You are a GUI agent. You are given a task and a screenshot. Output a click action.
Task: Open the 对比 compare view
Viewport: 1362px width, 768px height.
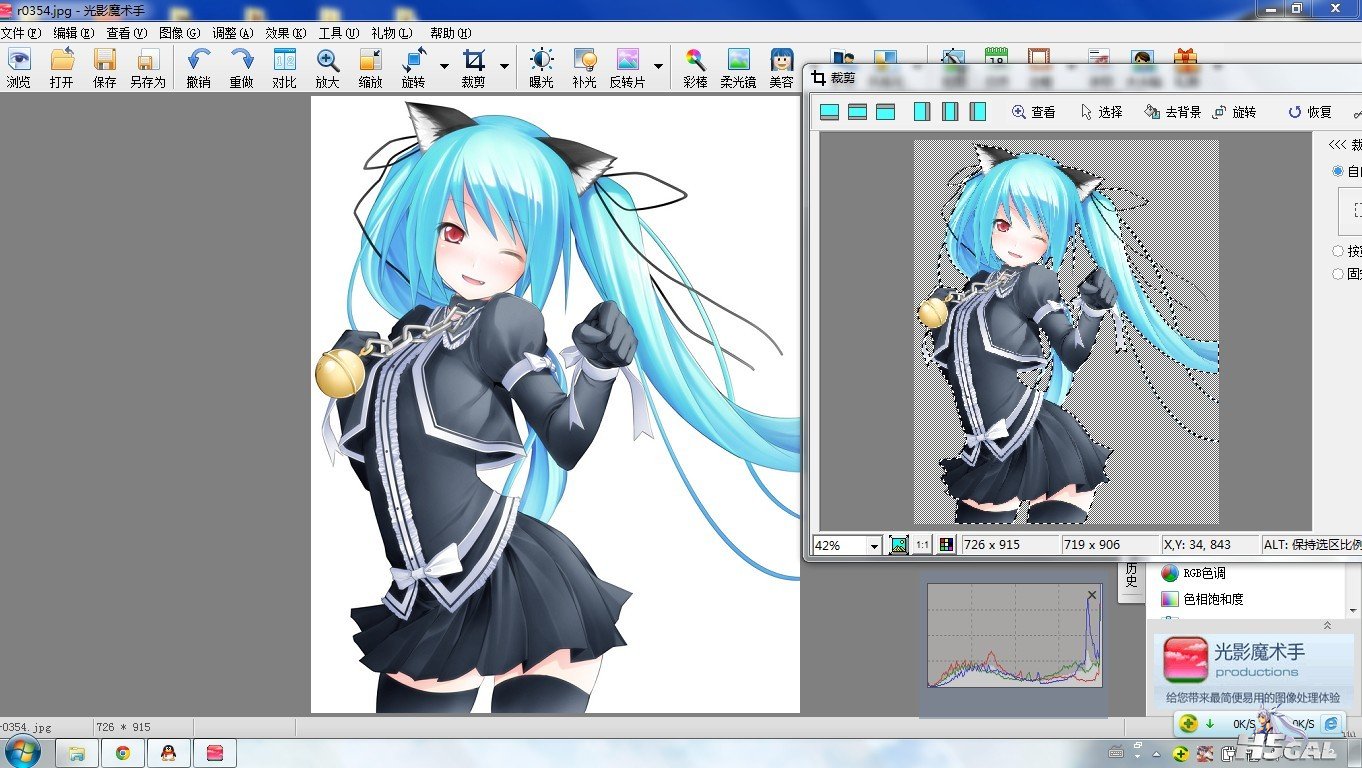284,69
